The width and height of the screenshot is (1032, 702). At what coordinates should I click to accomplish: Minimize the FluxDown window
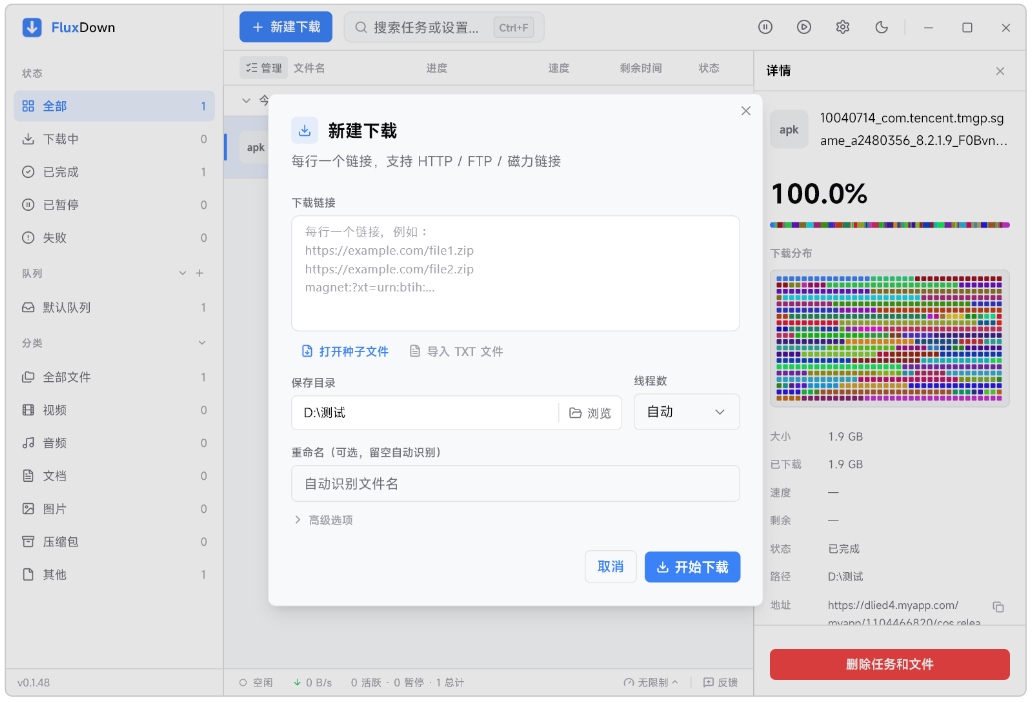pyautogui.click(x=928, y=27)
